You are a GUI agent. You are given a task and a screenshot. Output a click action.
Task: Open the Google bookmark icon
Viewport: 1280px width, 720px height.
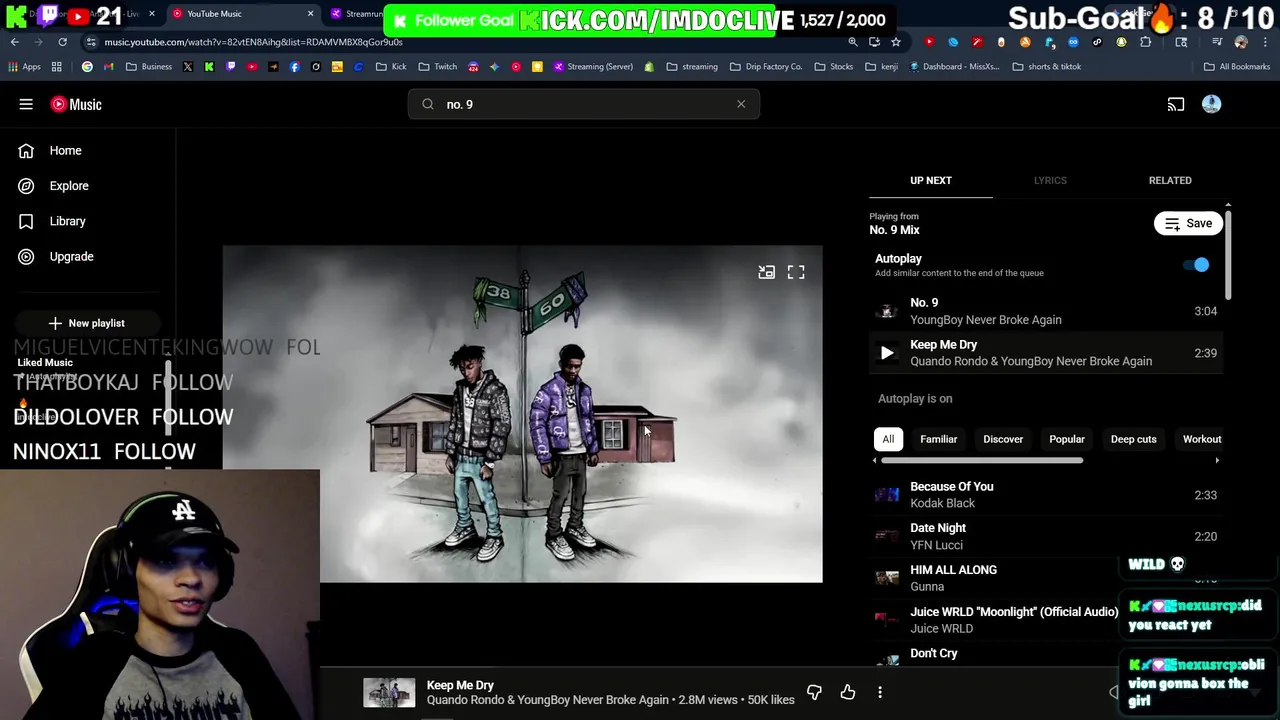(x=87, y=67)
